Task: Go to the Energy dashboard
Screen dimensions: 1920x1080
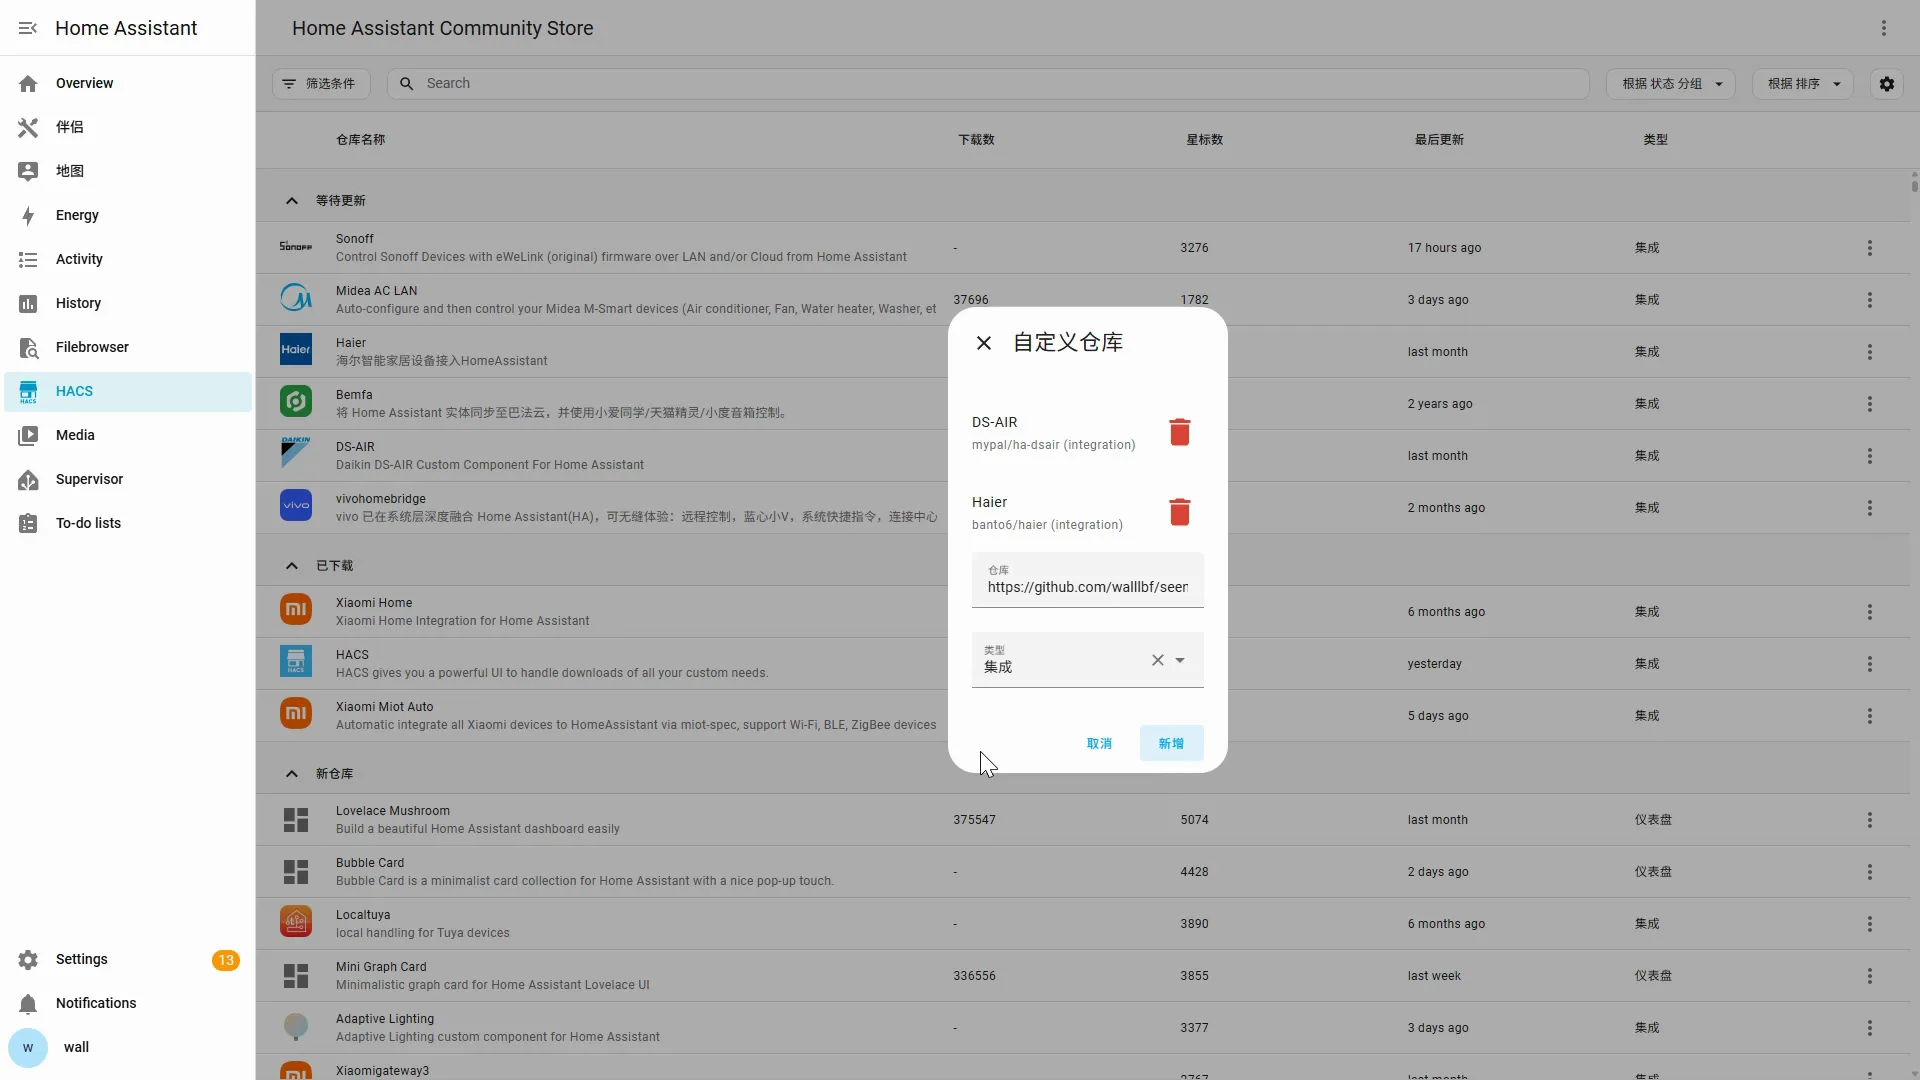Action: point(128,215)
